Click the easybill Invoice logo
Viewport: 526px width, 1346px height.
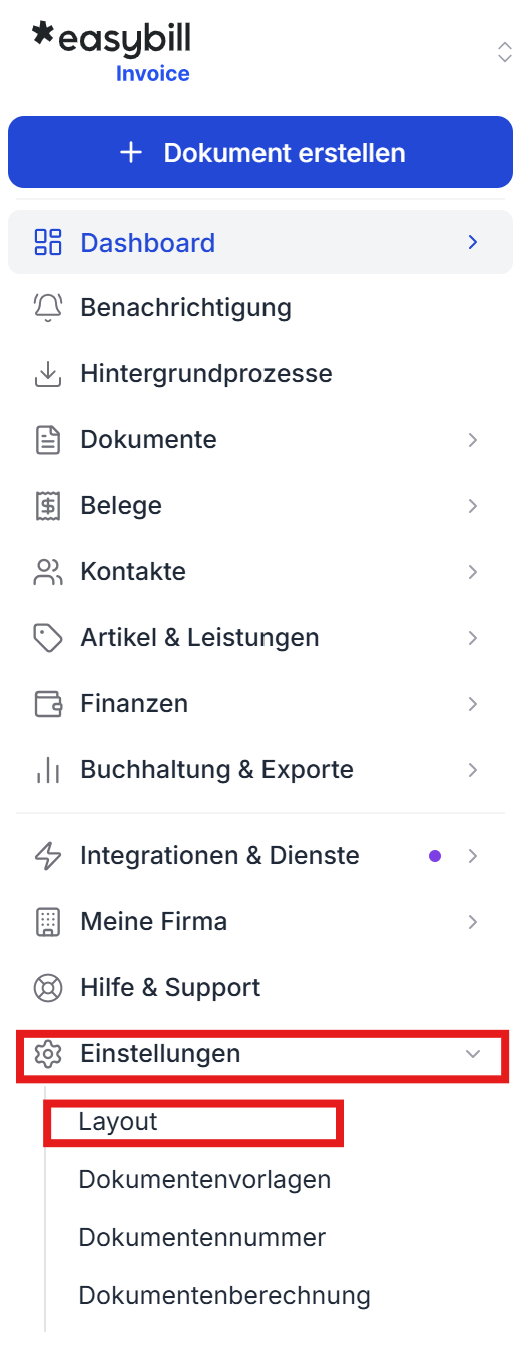112,52
